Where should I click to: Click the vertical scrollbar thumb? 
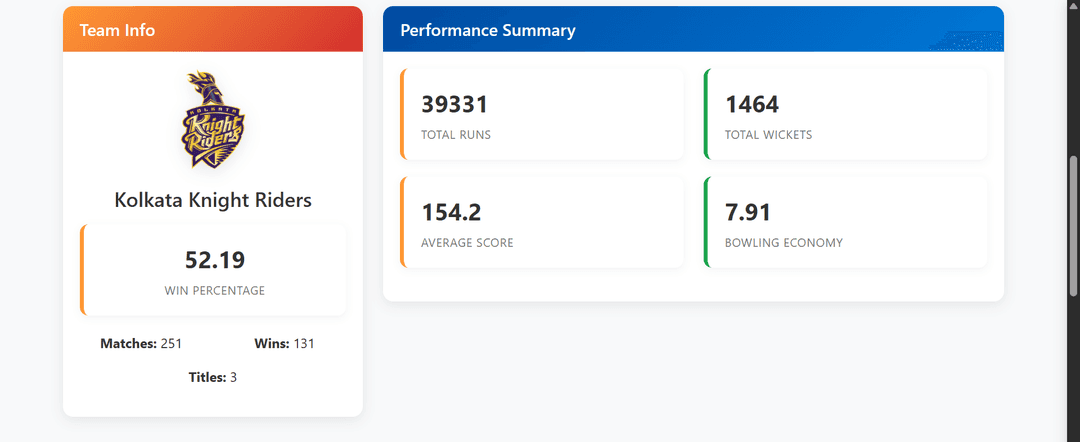(1073, 227)
